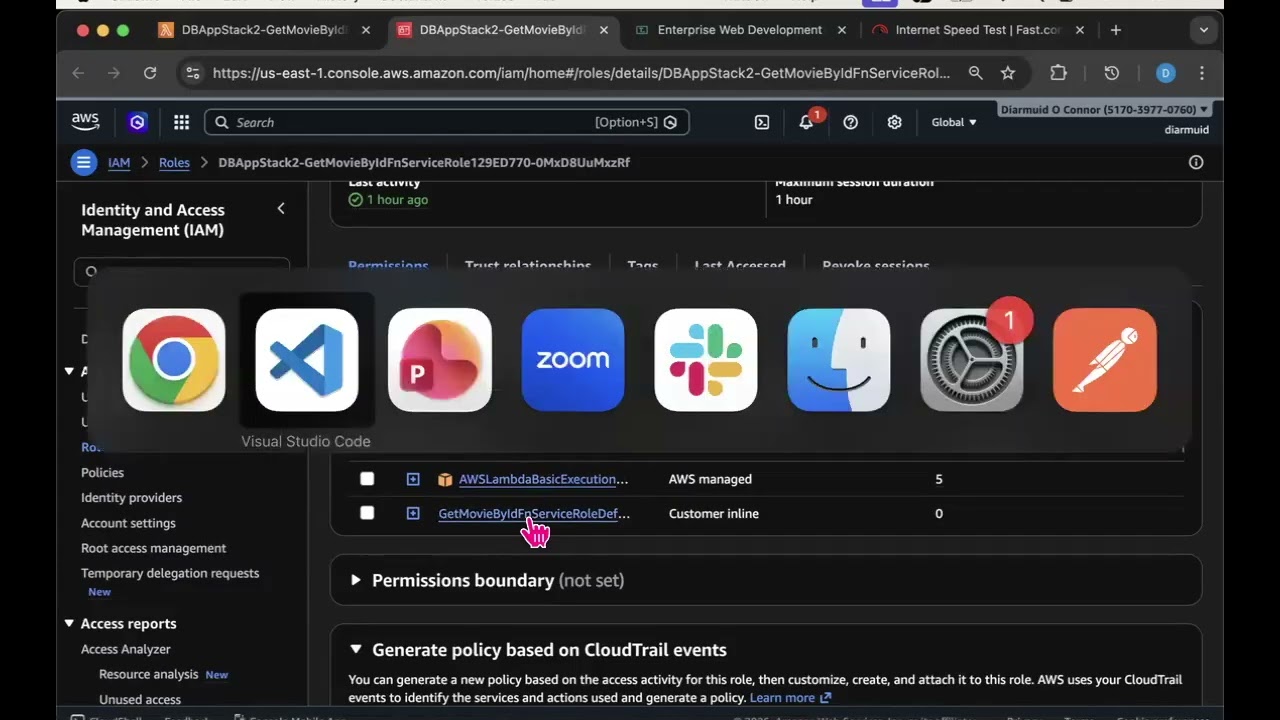
Task: Switch to Google Chrome in app switcher
Action: click(174, 360)
